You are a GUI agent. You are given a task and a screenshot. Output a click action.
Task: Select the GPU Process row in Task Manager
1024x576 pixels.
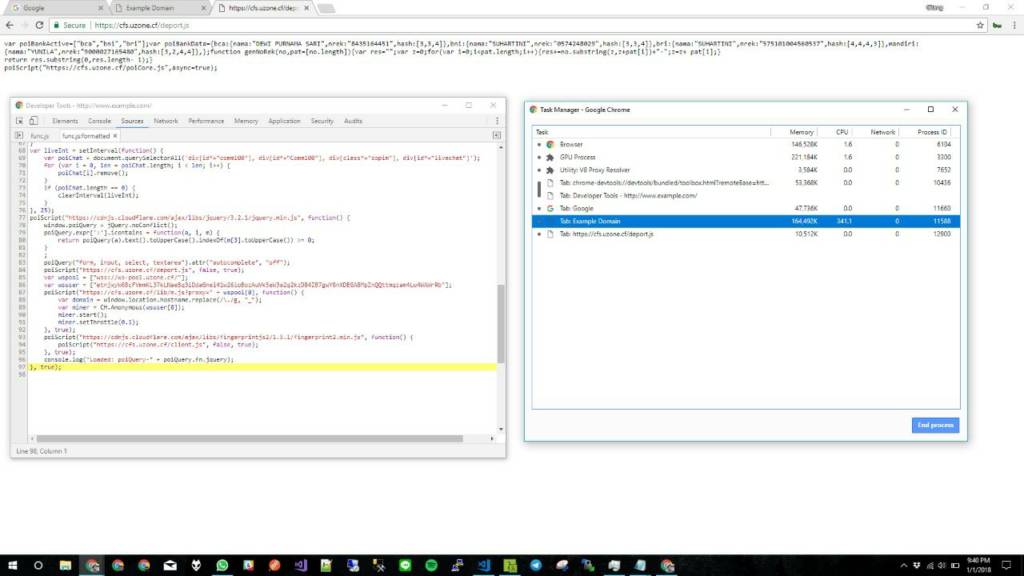577,157
